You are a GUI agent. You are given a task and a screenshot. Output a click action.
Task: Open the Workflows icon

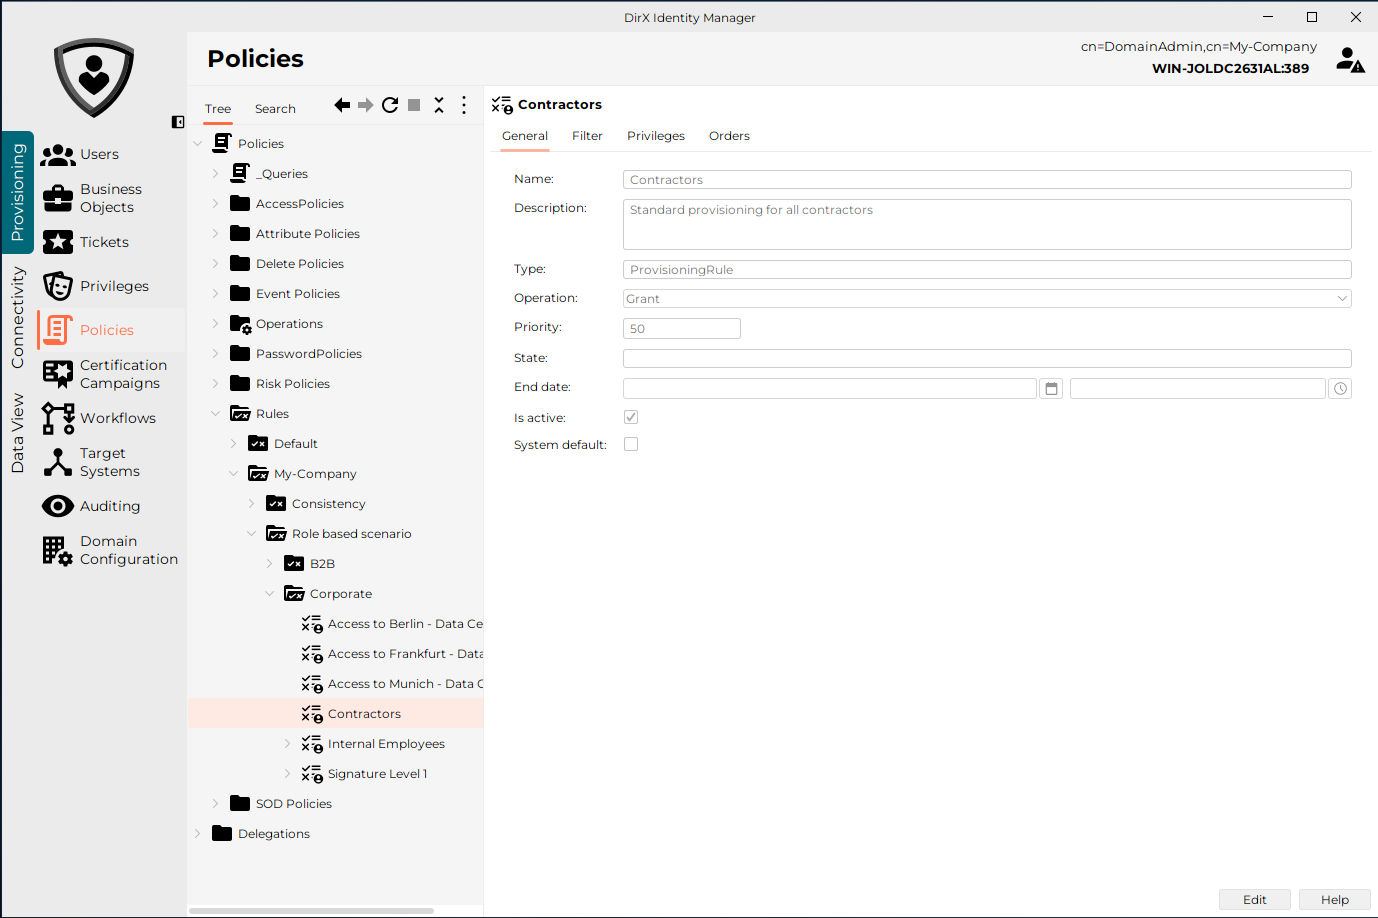point(58,418)
